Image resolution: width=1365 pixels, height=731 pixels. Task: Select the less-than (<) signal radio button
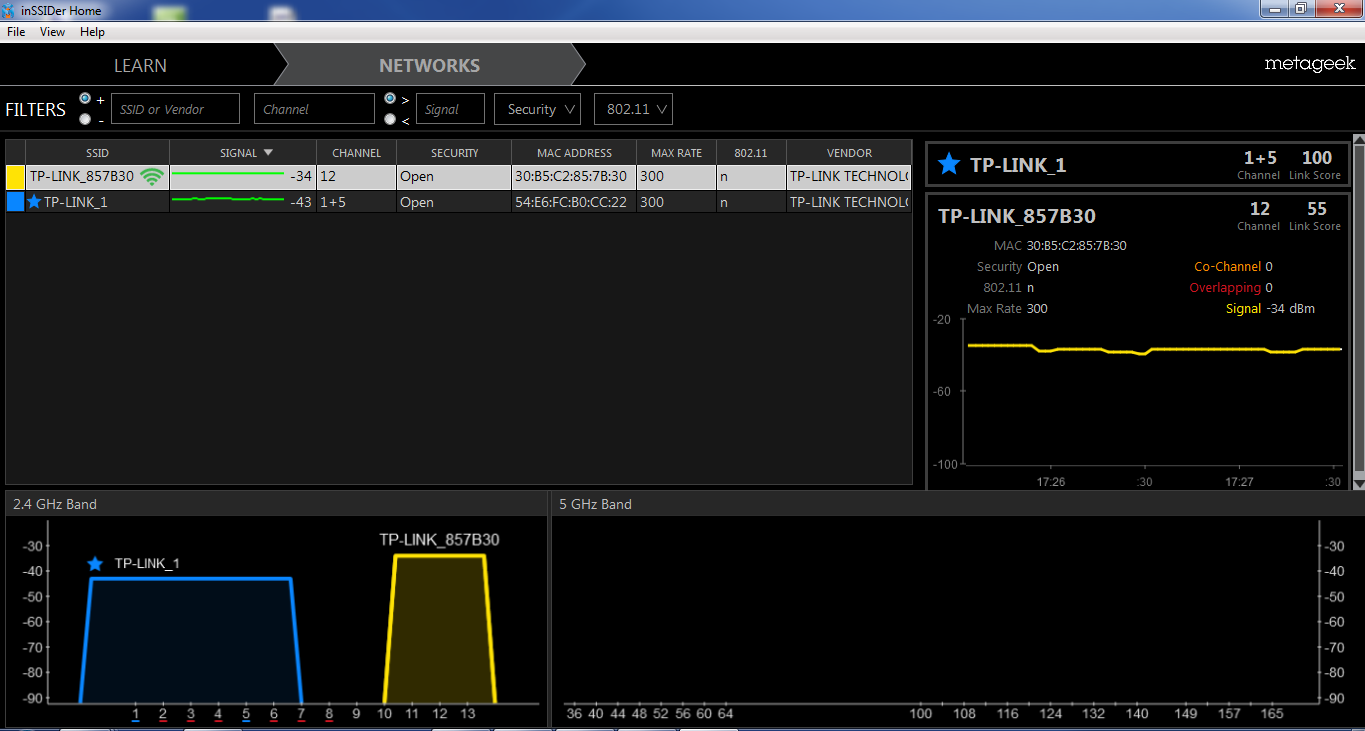[390, 119]
